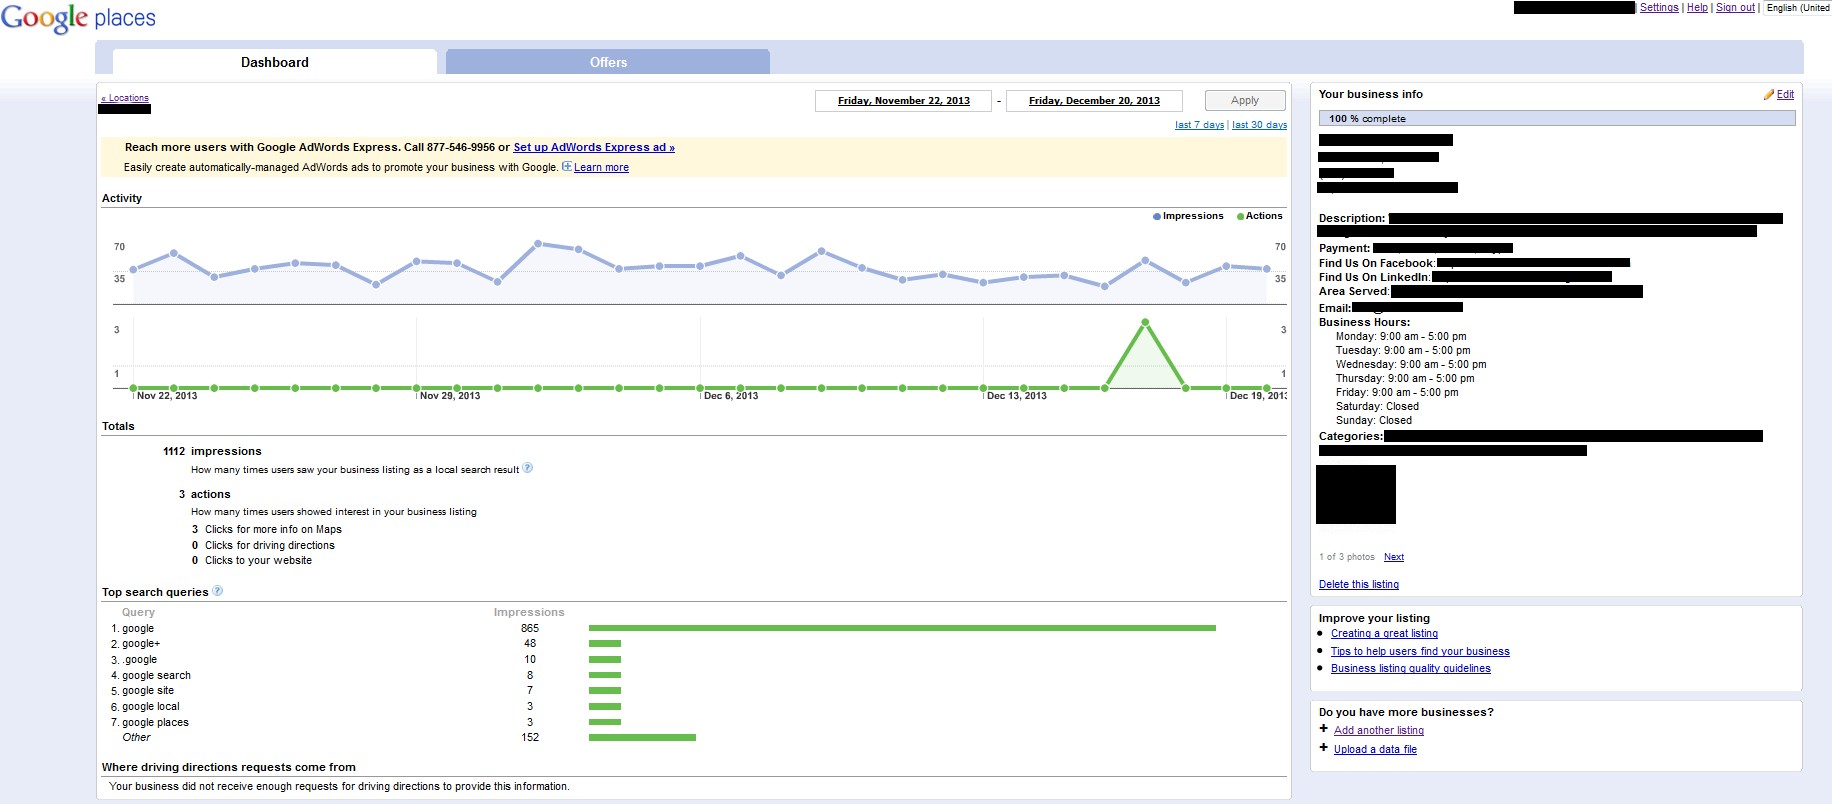Click the actions chart peak data point
Image resolution: width=1832 pixels, height=804 pixels.
point(1145,322)
